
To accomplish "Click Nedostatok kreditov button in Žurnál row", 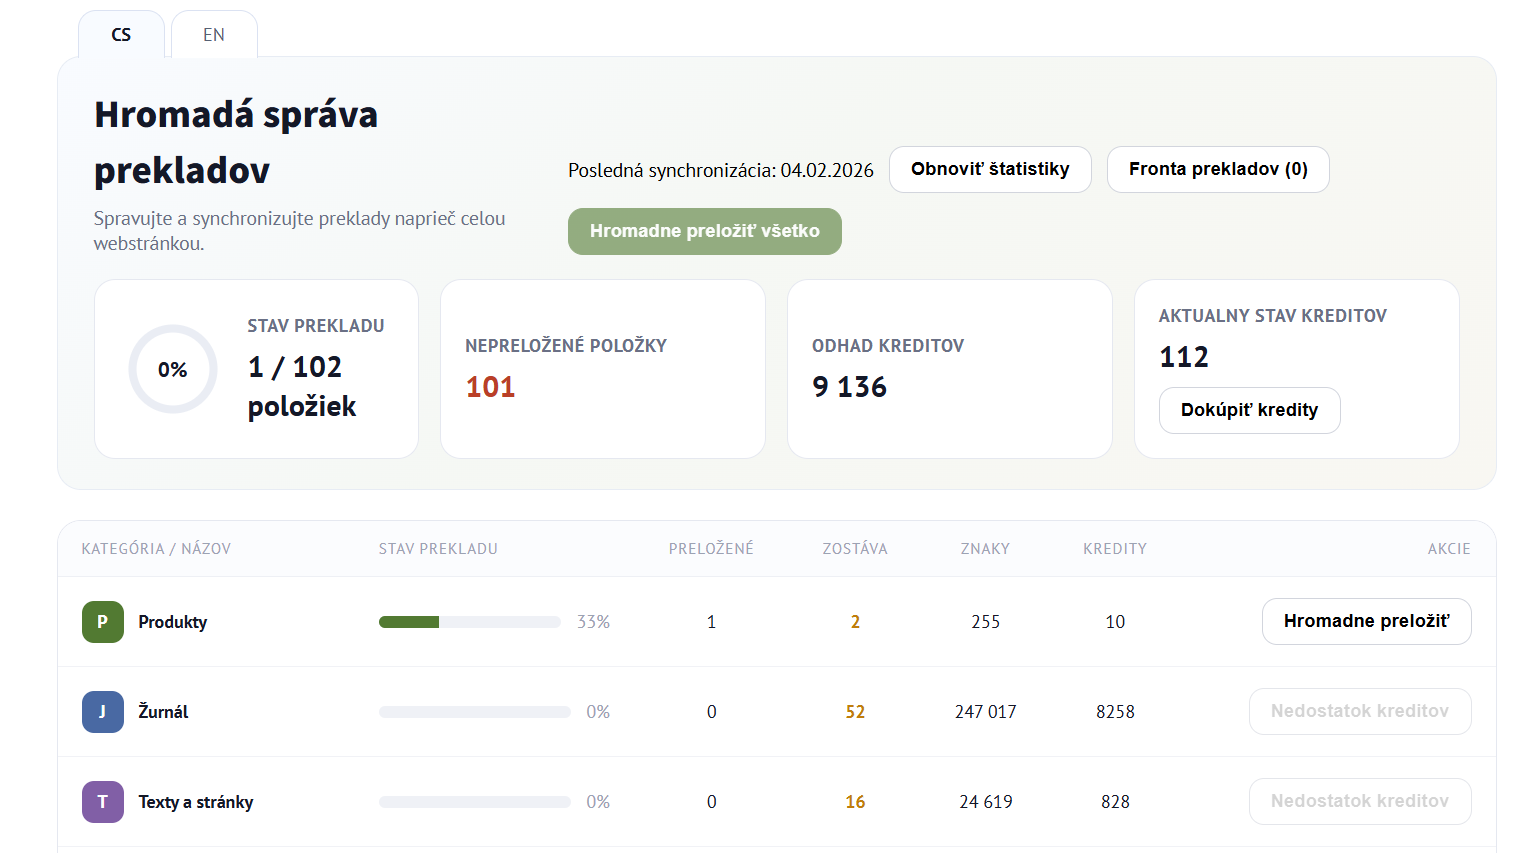I will [1359, 711].
